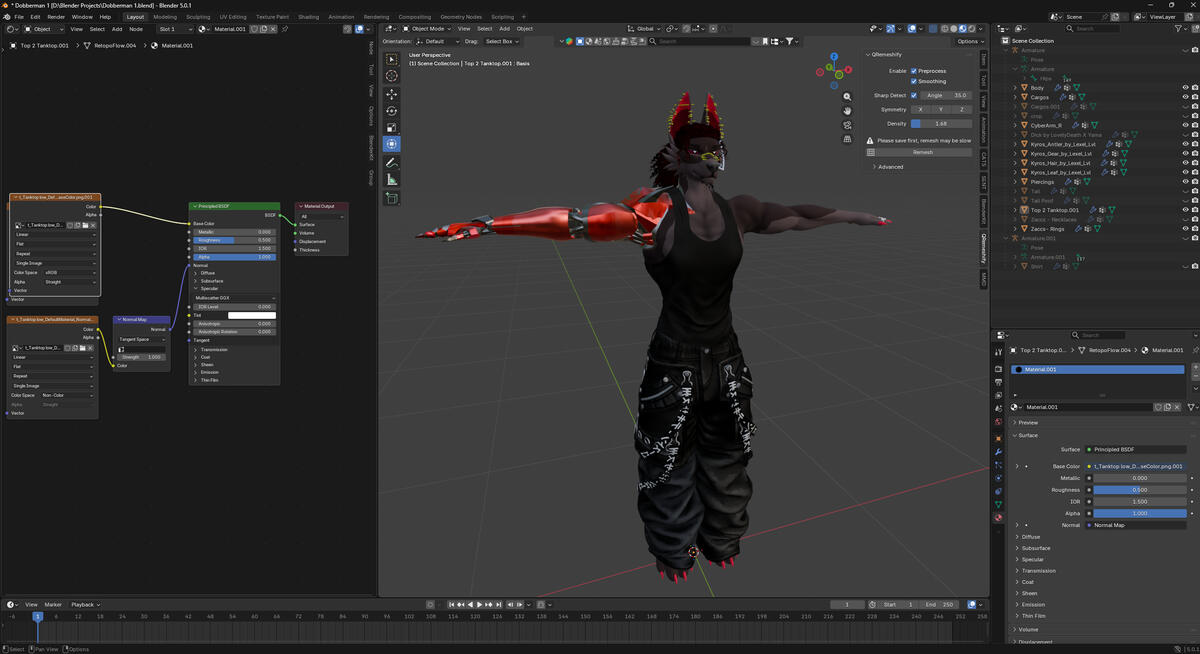Image resolution: width=1200 pixels, height=654 pixels.
Task: Click the Remesh button
Action: pyautogui.click(x=923, y=152)
